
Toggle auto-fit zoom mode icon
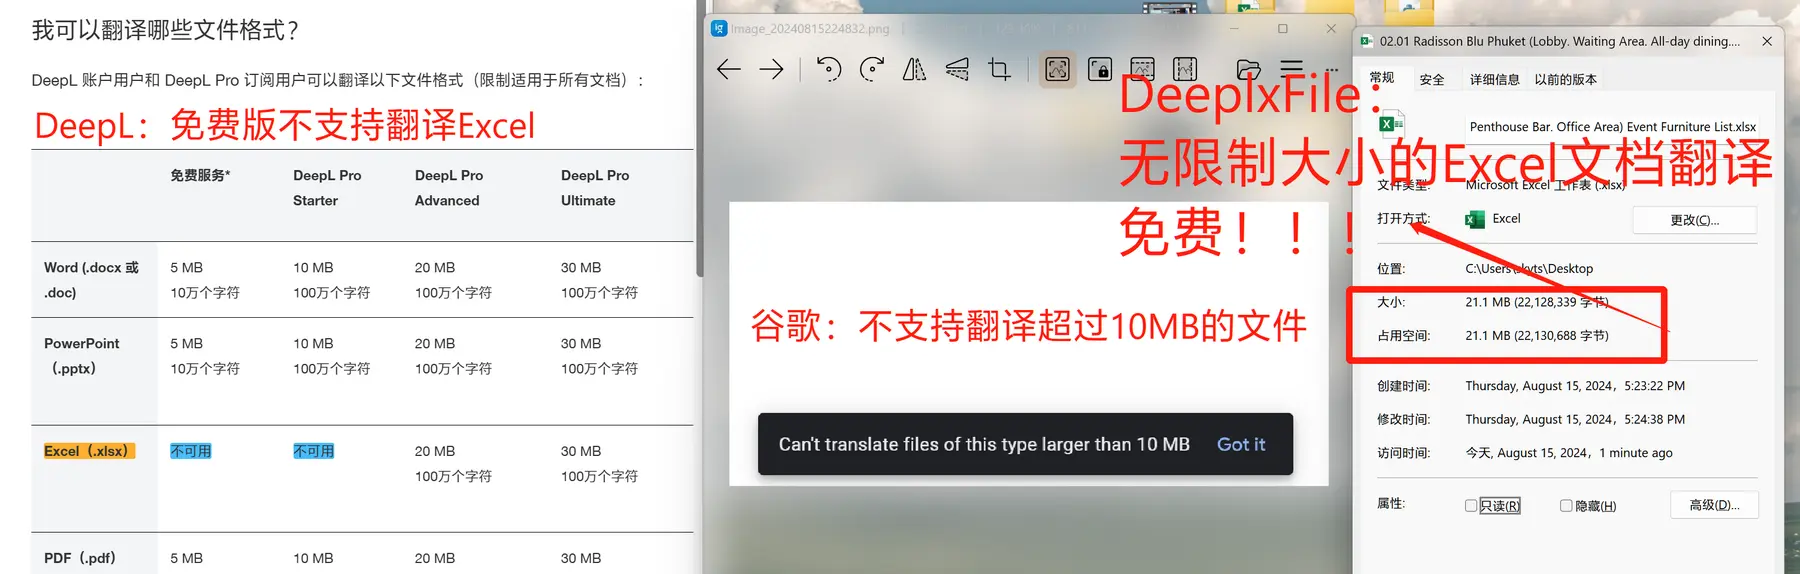click(1057, 69)
